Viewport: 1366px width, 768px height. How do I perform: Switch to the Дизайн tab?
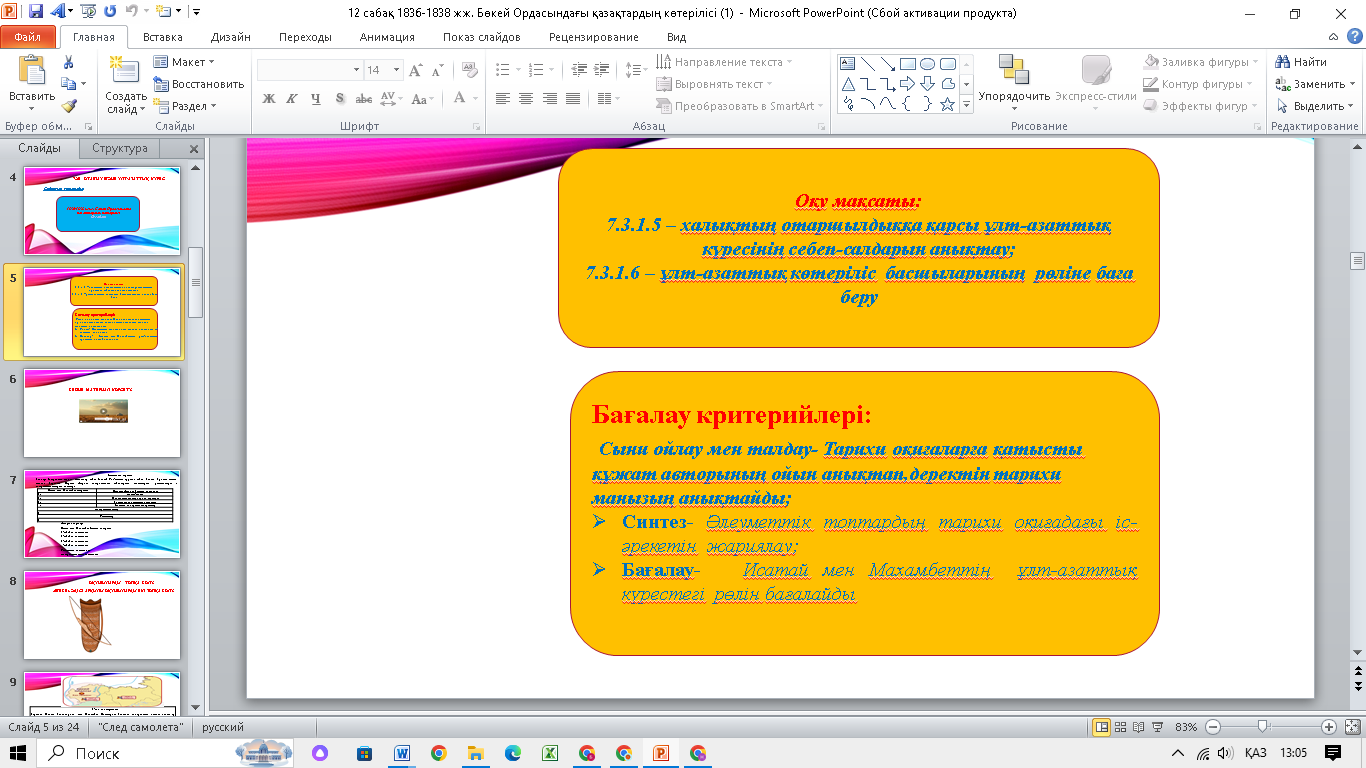(x=230, y=37)
